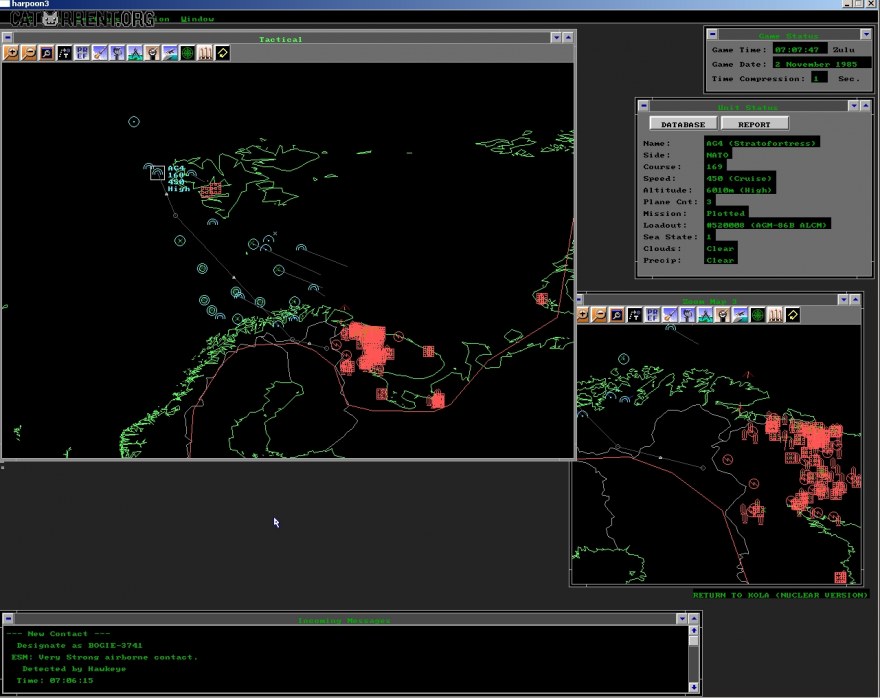Click the aircraft launch icon in Zoom Map 3
Viewport: 880px width, 698px height.
click(740, 315)
